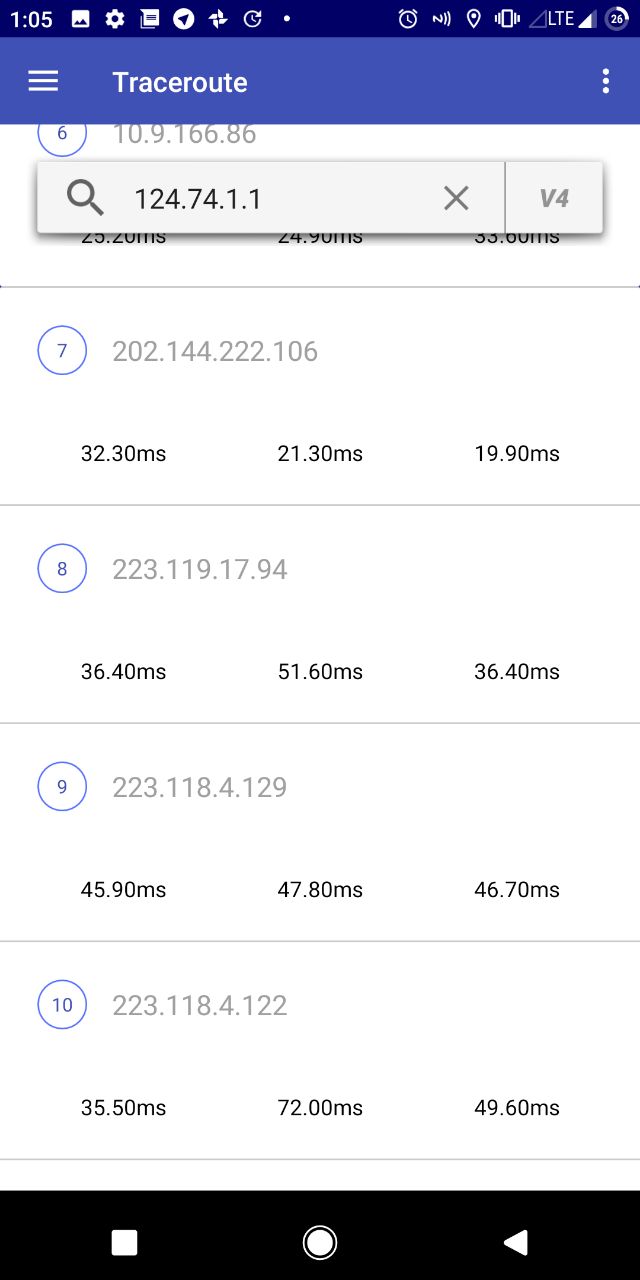Select hop address 223.119.17.94
Image resolution: width=640 pixels, height=1280 pixels.
200,569
